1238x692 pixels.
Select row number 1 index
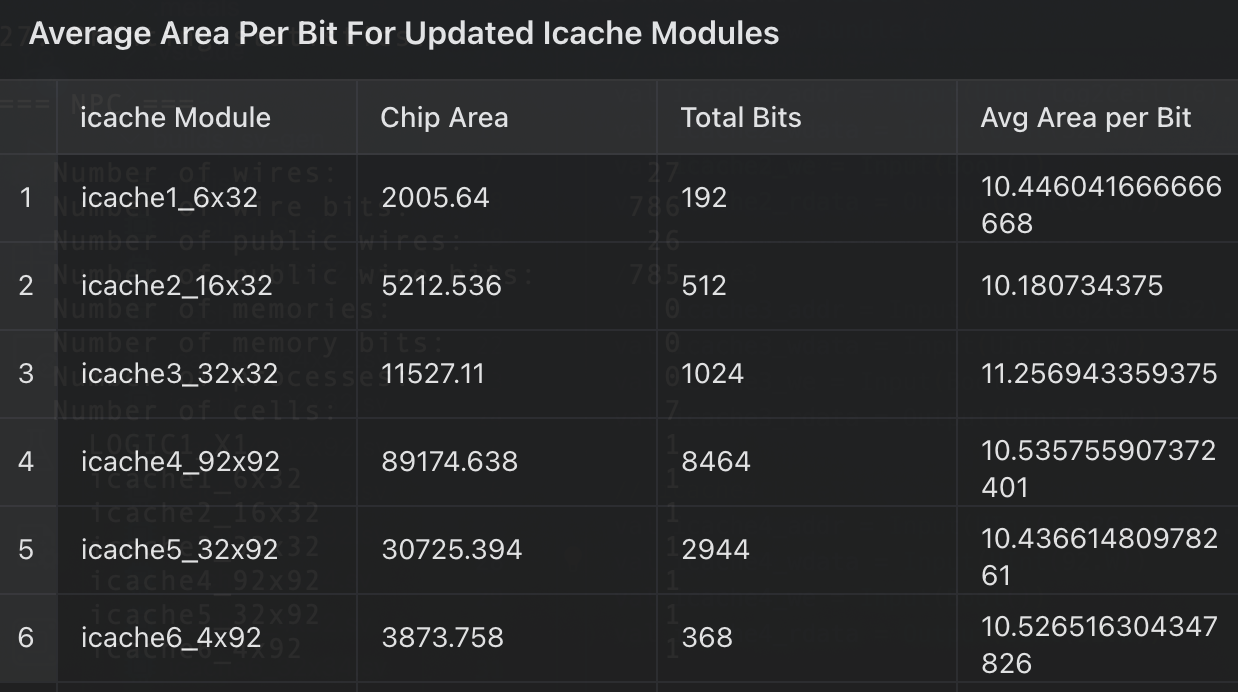click(x=26, y=197)
